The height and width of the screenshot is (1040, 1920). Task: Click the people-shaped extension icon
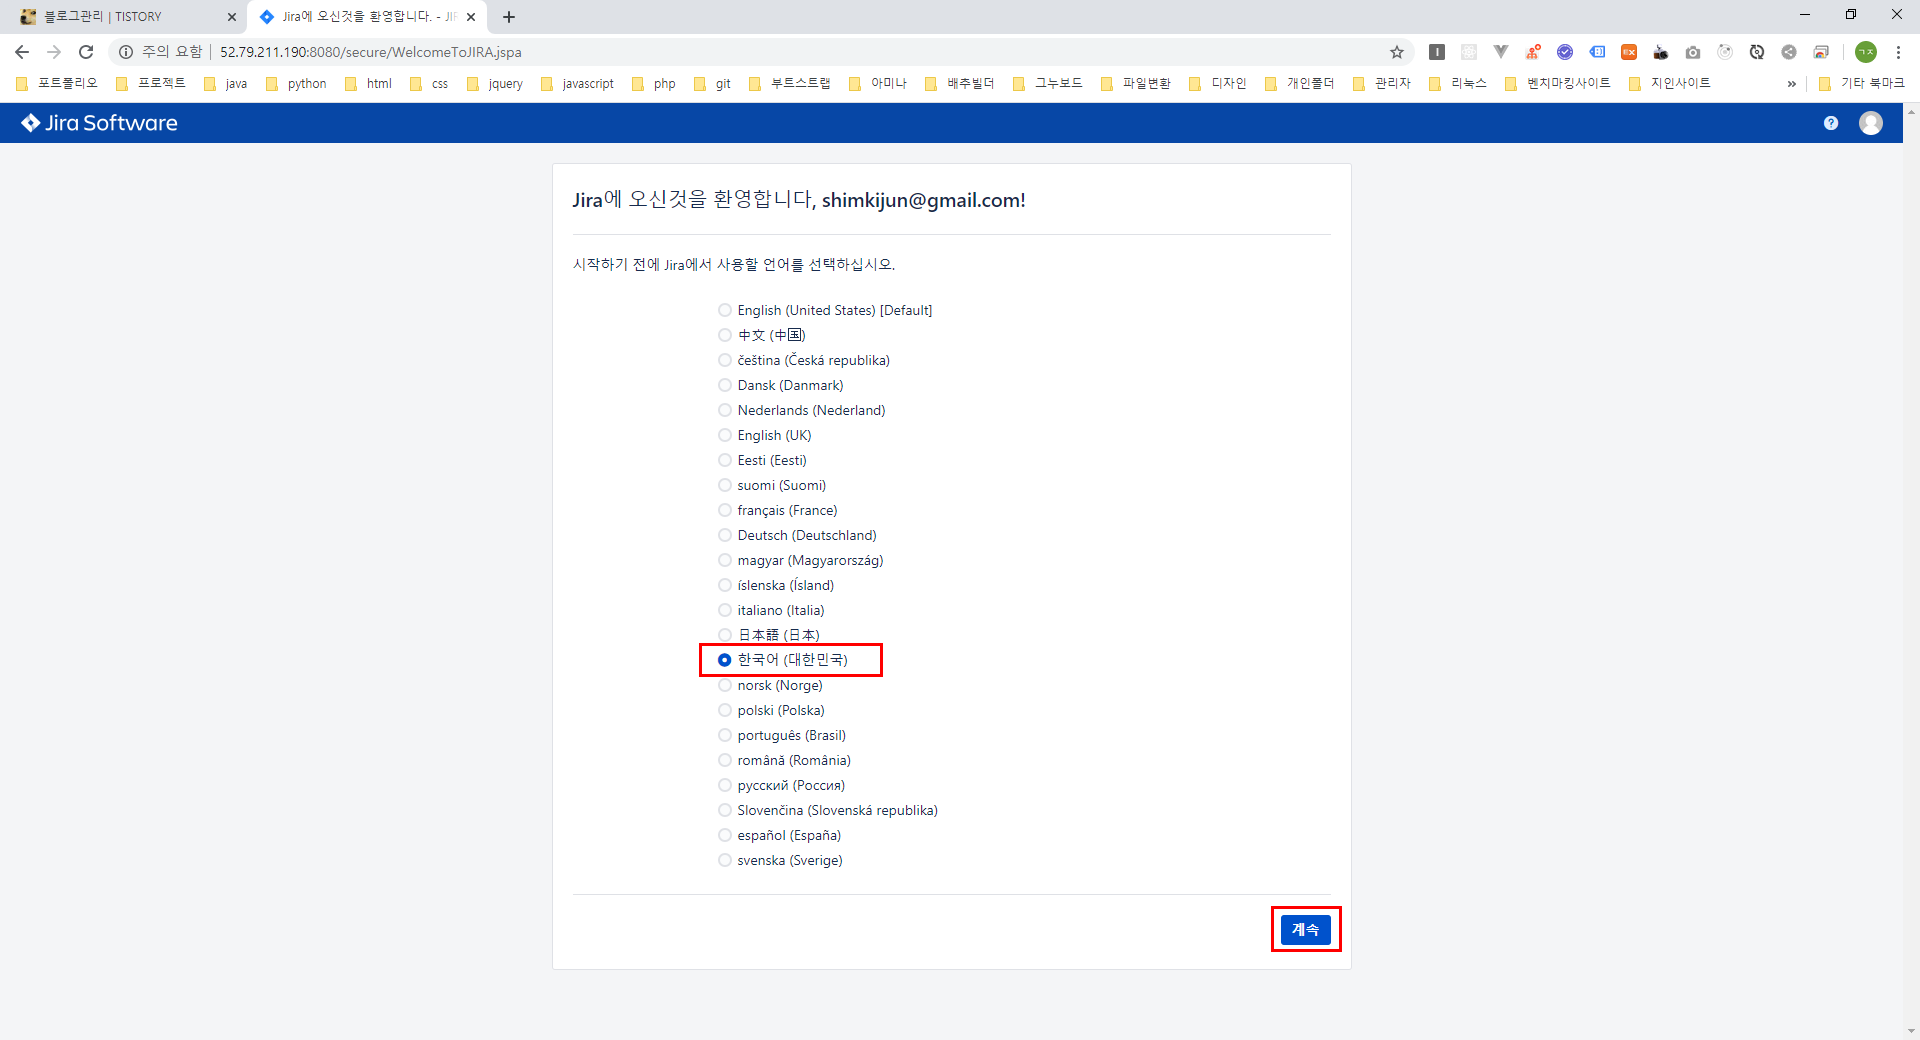[1532, 52]
